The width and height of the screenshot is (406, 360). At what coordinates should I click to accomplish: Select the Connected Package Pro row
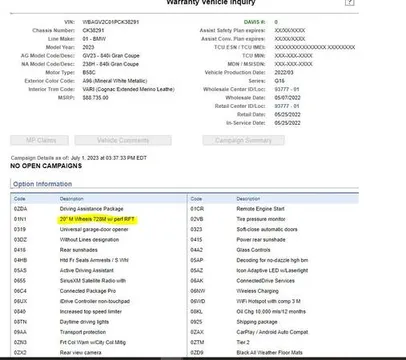99,291
